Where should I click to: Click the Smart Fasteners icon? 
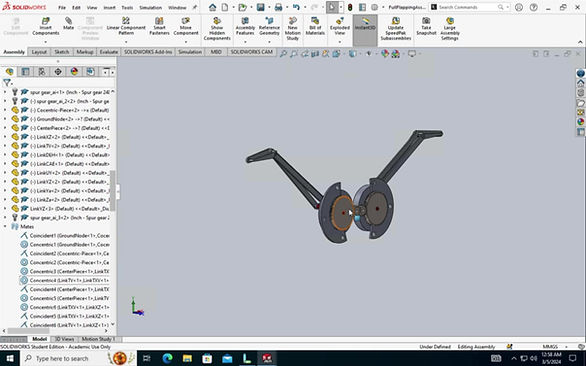coord(159,26)
